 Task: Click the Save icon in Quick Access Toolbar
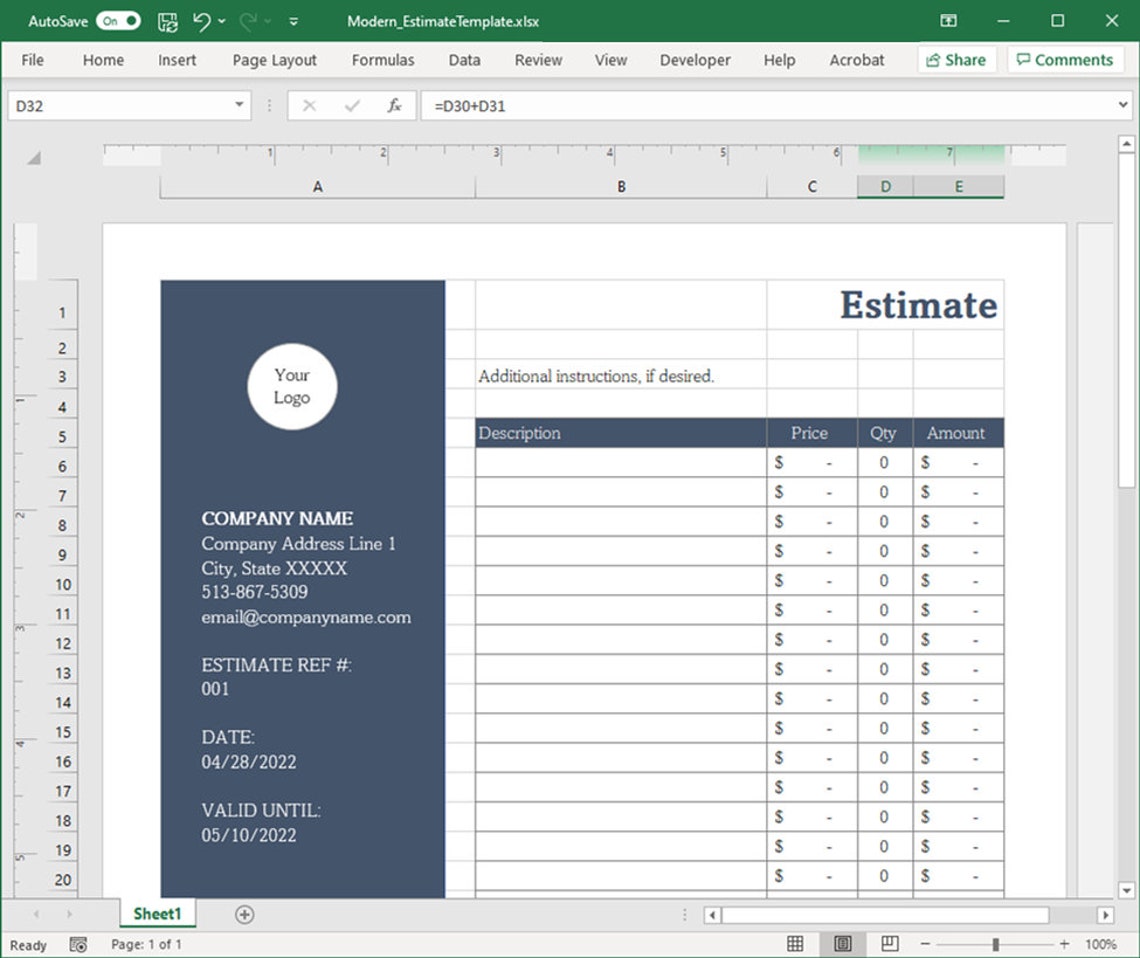click(168, 20)
